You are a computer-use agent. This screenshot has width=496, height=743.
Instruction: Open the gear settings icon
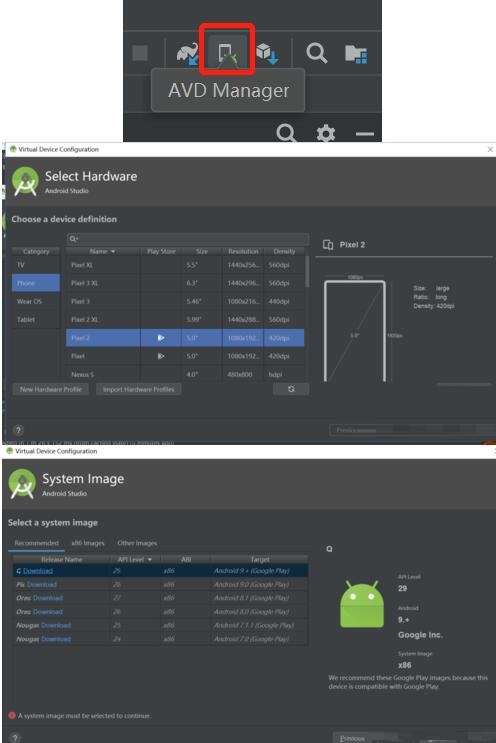tap(326, 133)
